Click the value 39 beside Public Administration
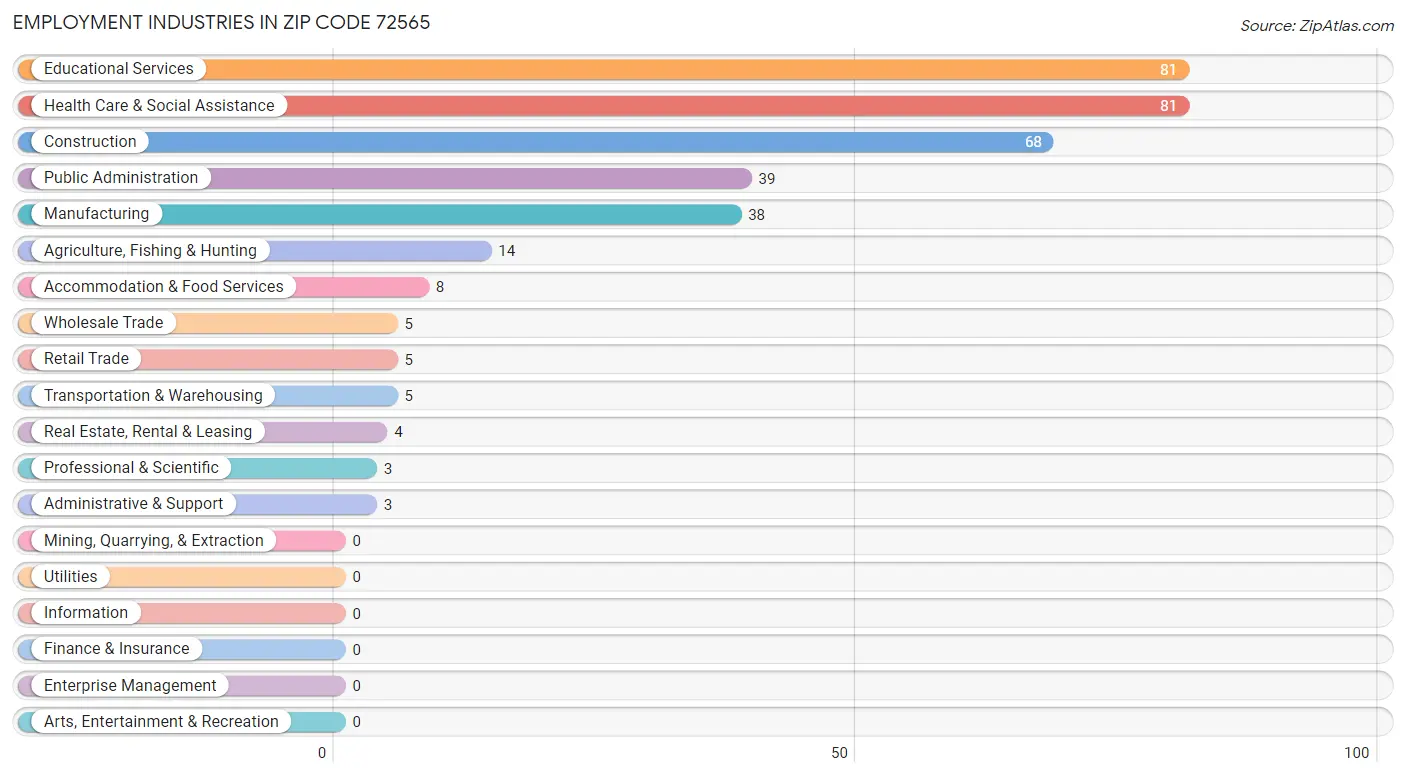Viewport: 1406px width, 777px height. [x=766, y=178]
